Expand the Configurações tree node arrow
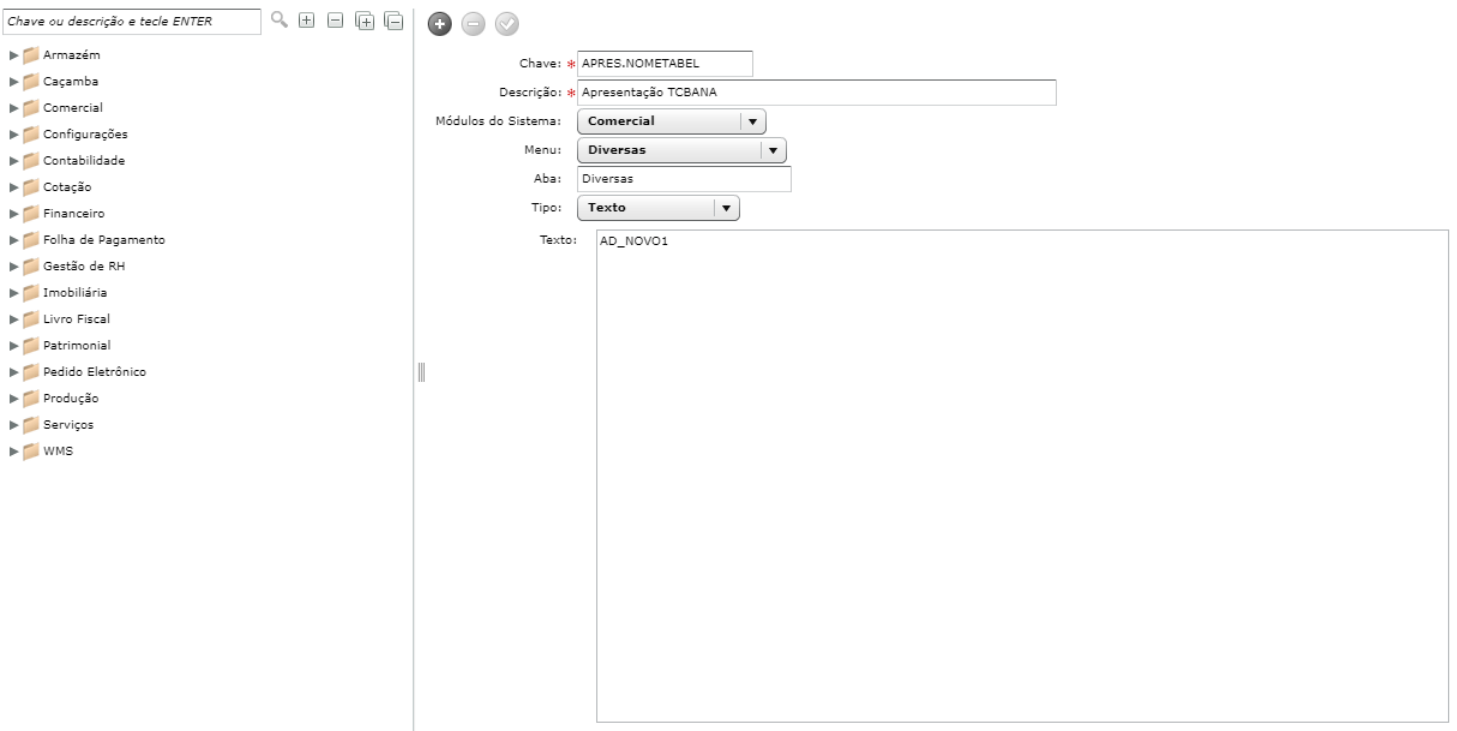This screenshot has width=1457, height=731. pos(13,135)
